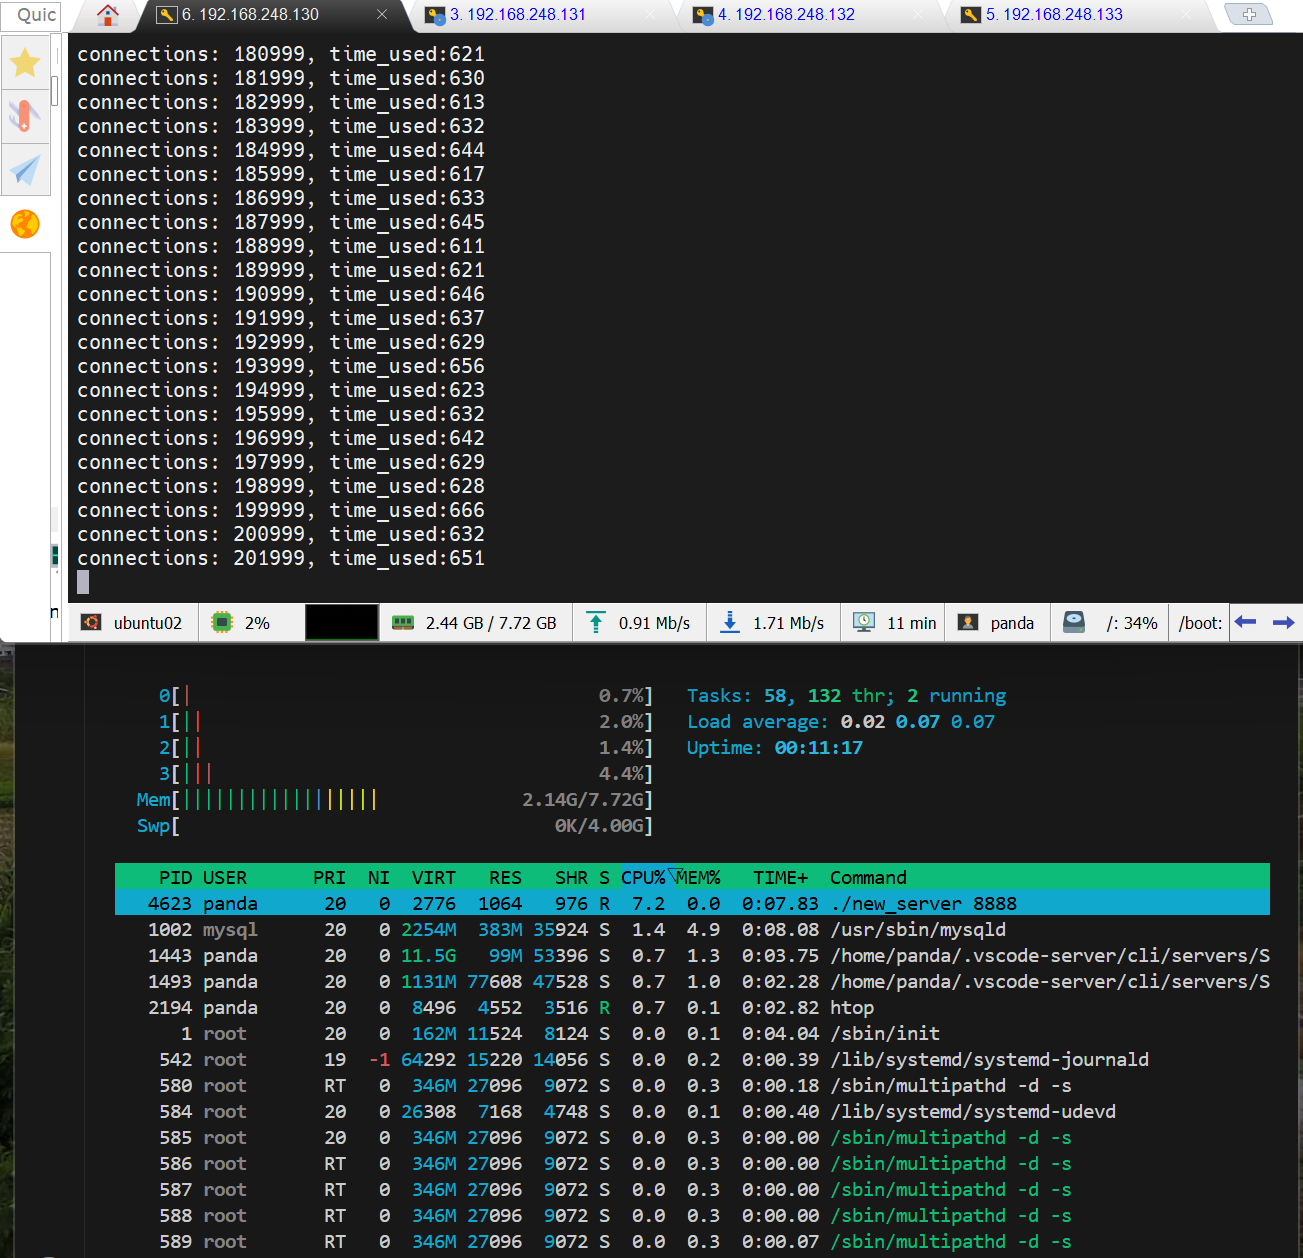Viewport: 1303px width, 1258px height.
Task: Close the 6. 192.168.248.130 tab
Action: point(382,15)
